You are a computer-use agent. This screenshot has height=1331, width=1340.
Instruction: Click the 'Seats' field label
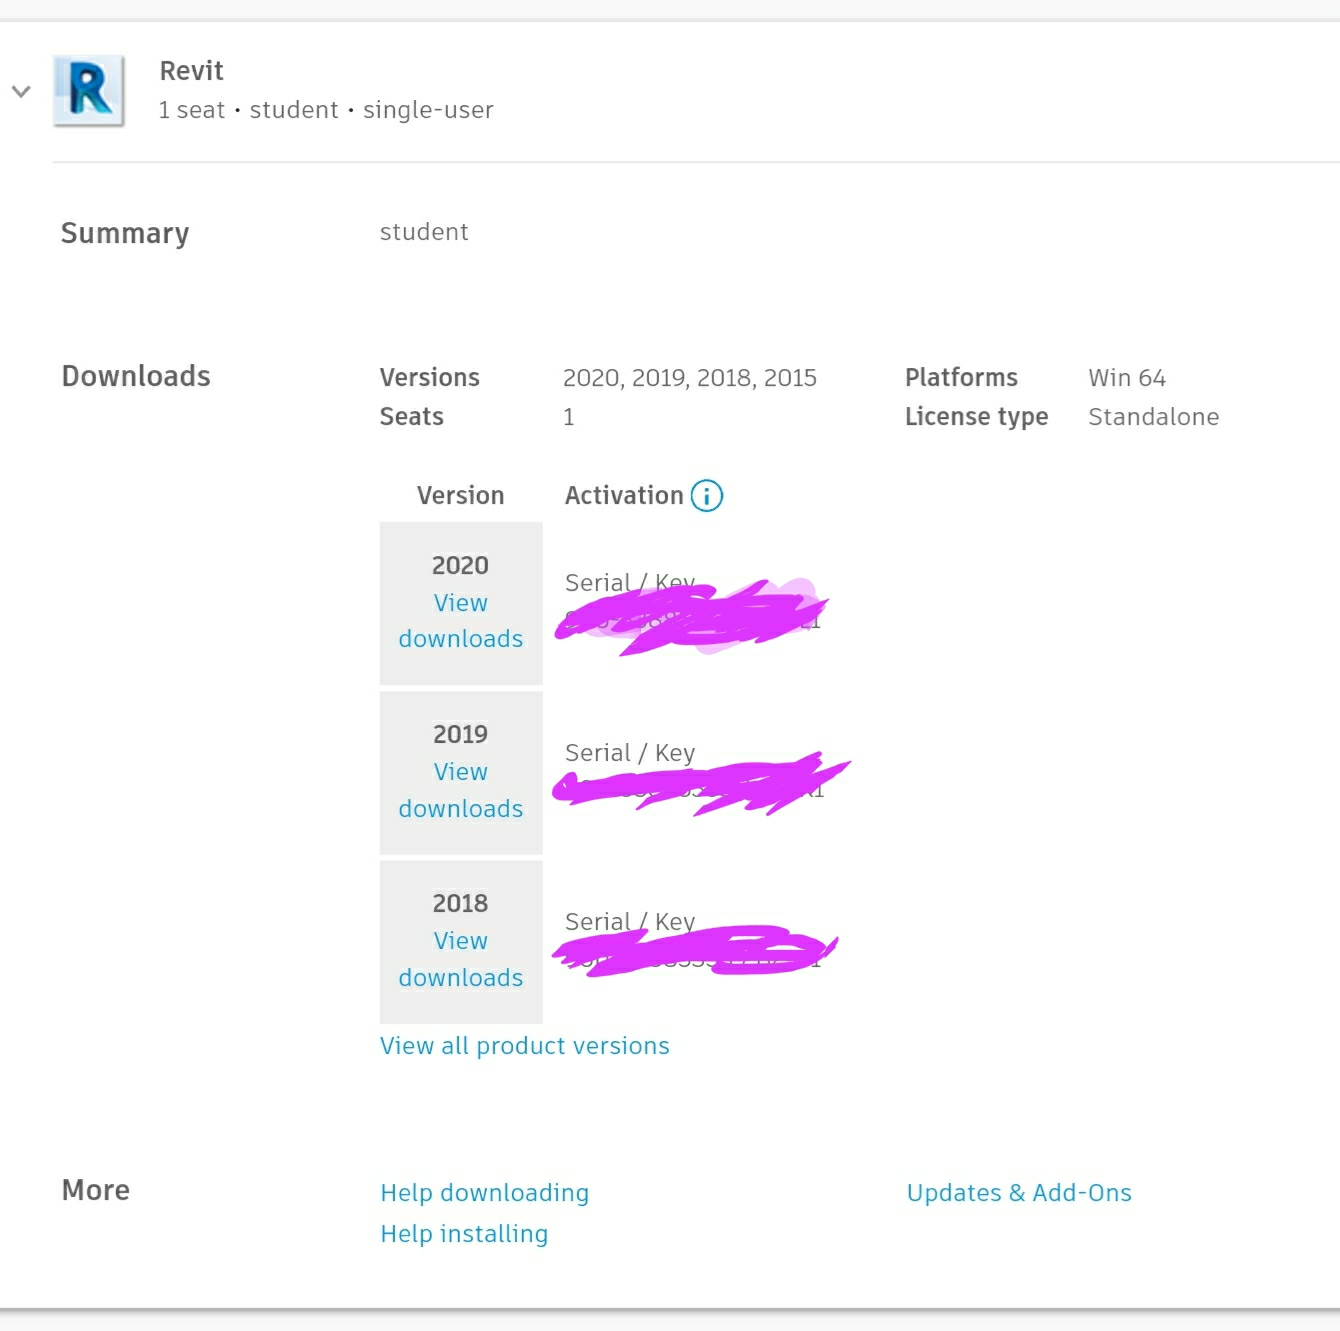click(412, 417)
